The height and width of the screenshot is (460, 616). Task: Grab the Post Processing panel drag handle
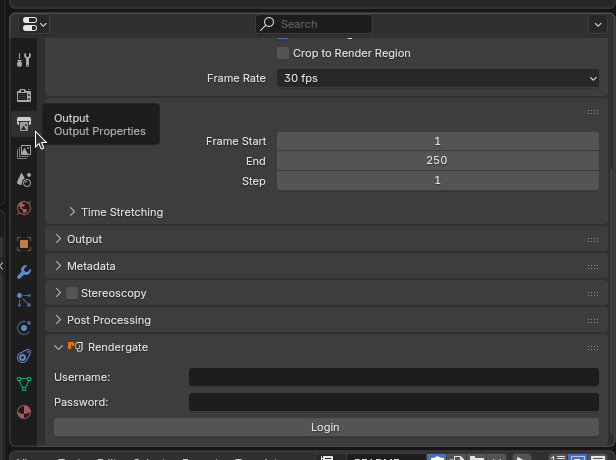[x=593, y=321]
